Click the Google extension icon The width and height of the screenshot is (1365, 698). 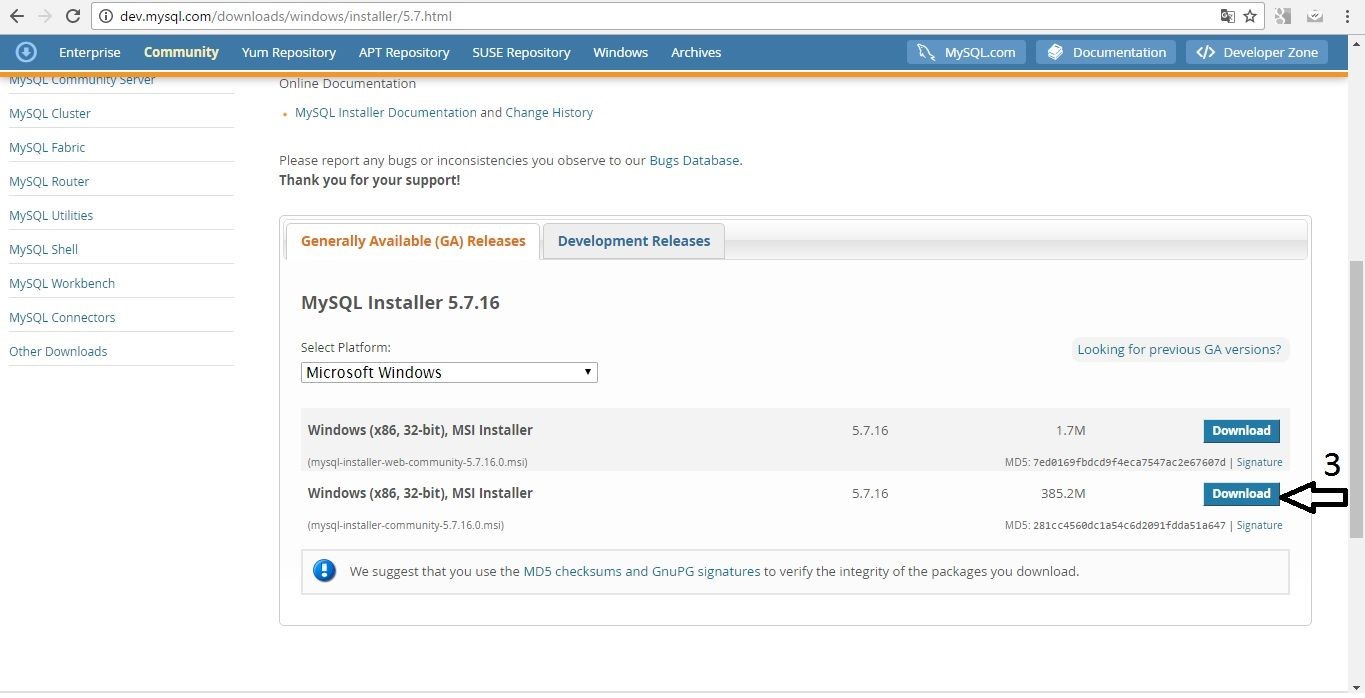(1284, 16)
